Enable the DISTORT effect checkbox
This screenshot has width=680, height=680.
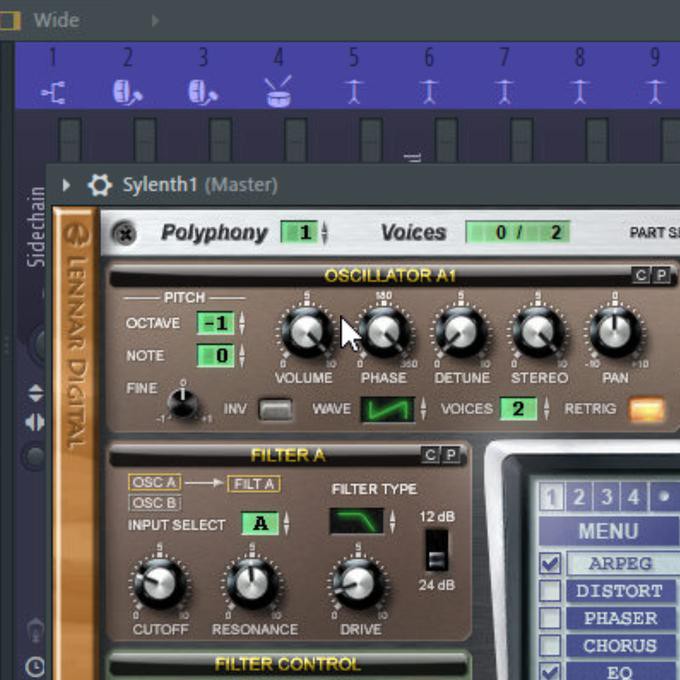pos(550,591)
